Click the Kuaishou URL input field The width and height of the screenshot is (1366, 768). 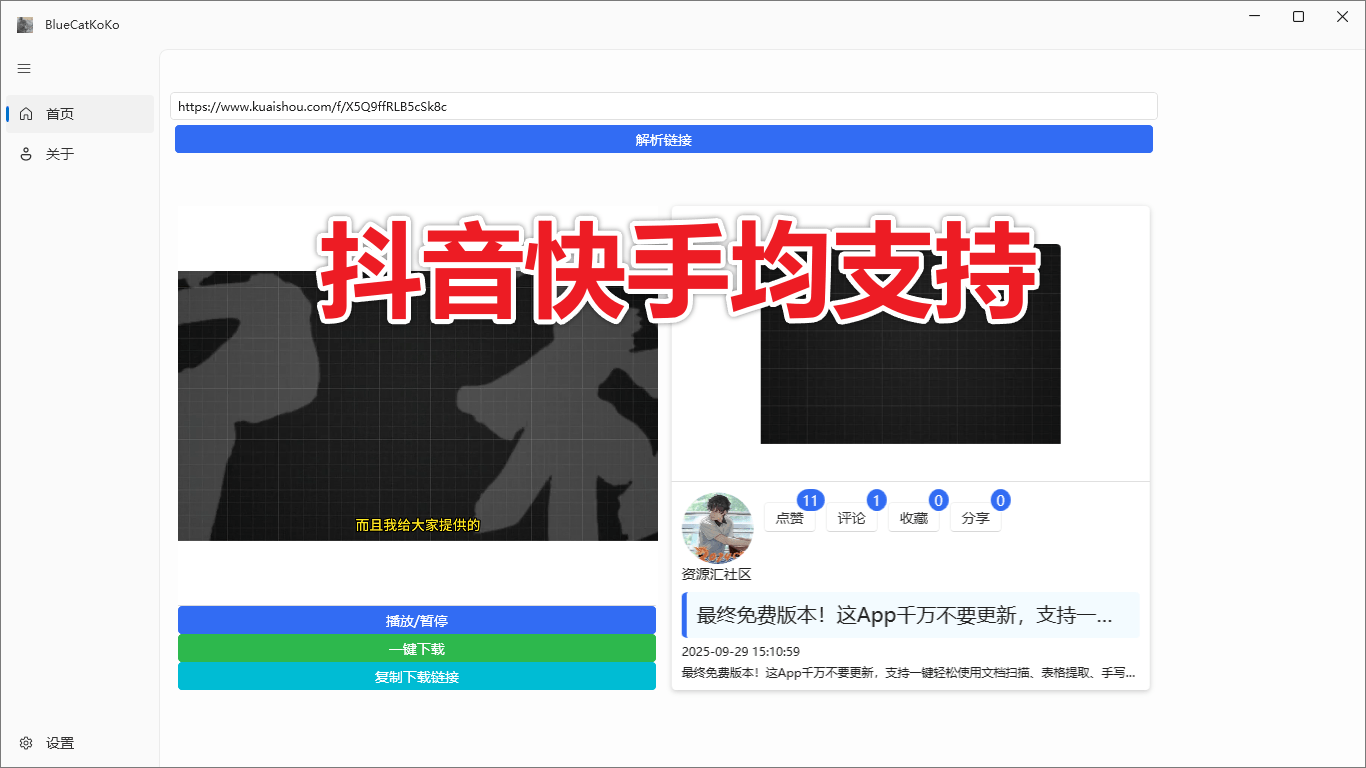[x=663, y=105]
